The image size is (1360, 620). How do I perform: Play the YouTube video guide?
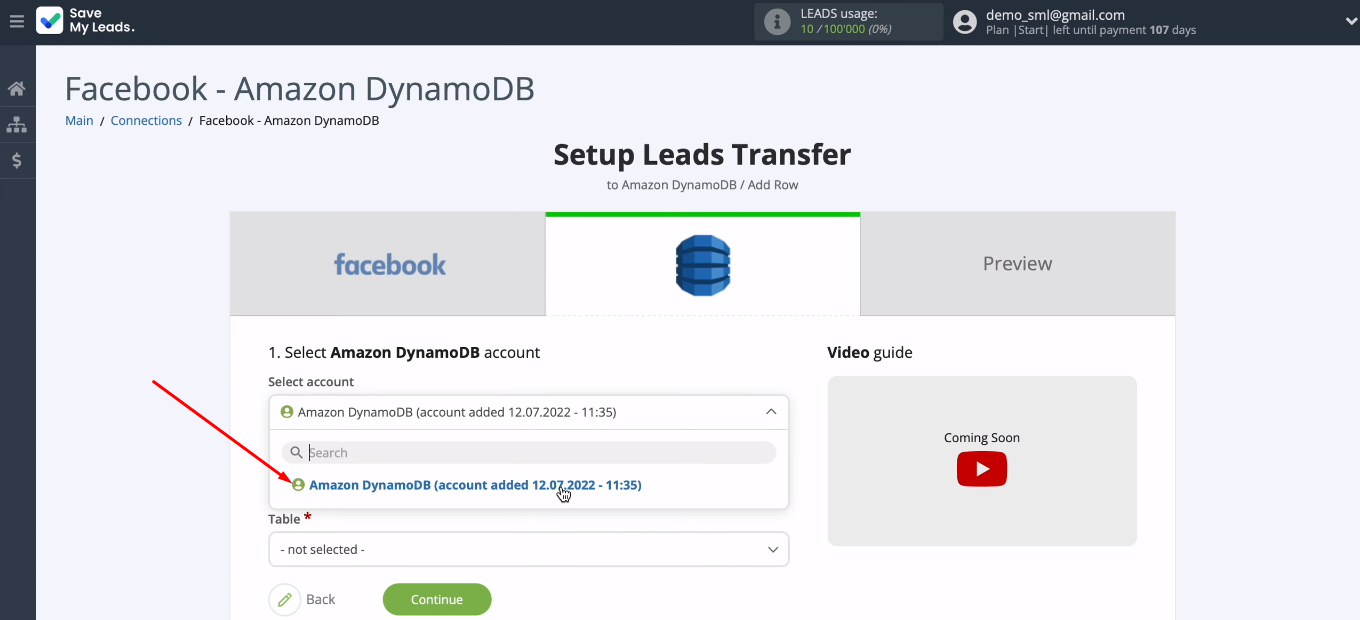pyautogui.click(x=981, y=469)
